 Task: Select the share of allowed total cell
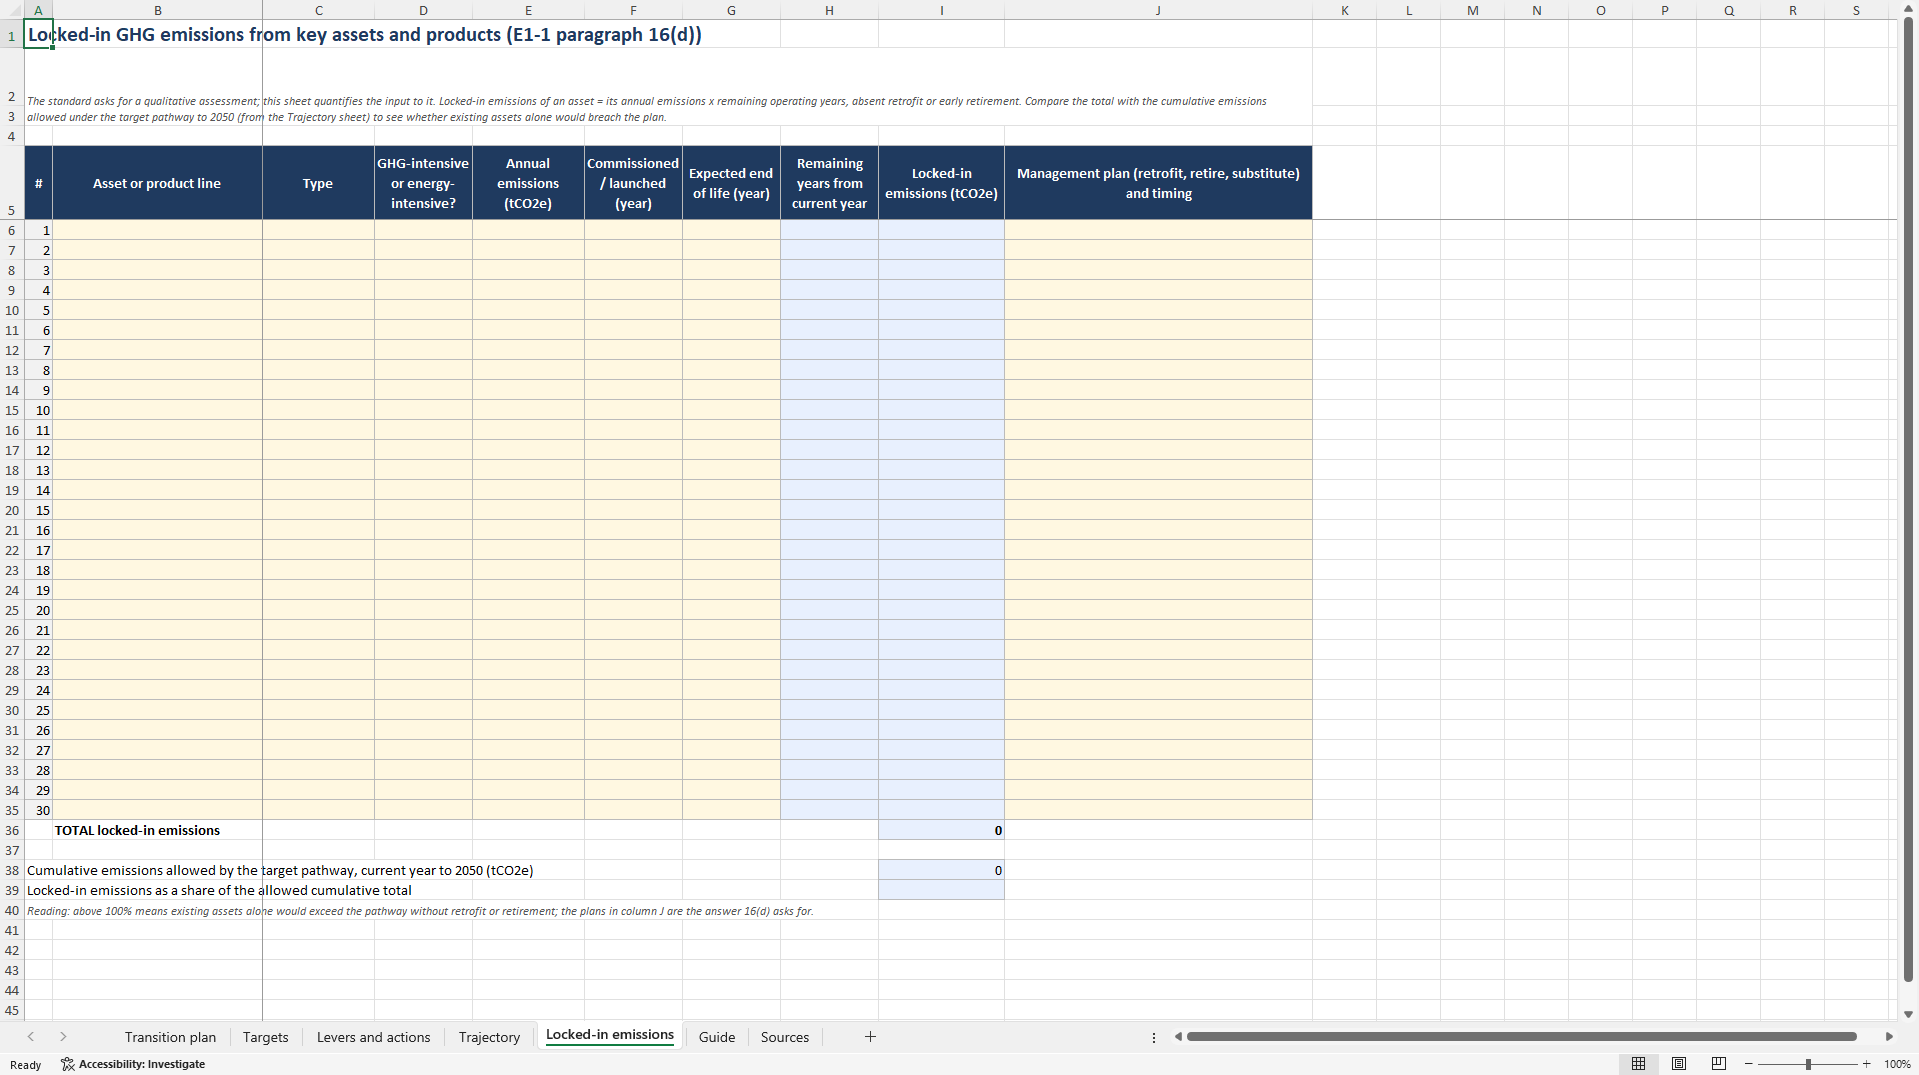click(x=941, y=890)
